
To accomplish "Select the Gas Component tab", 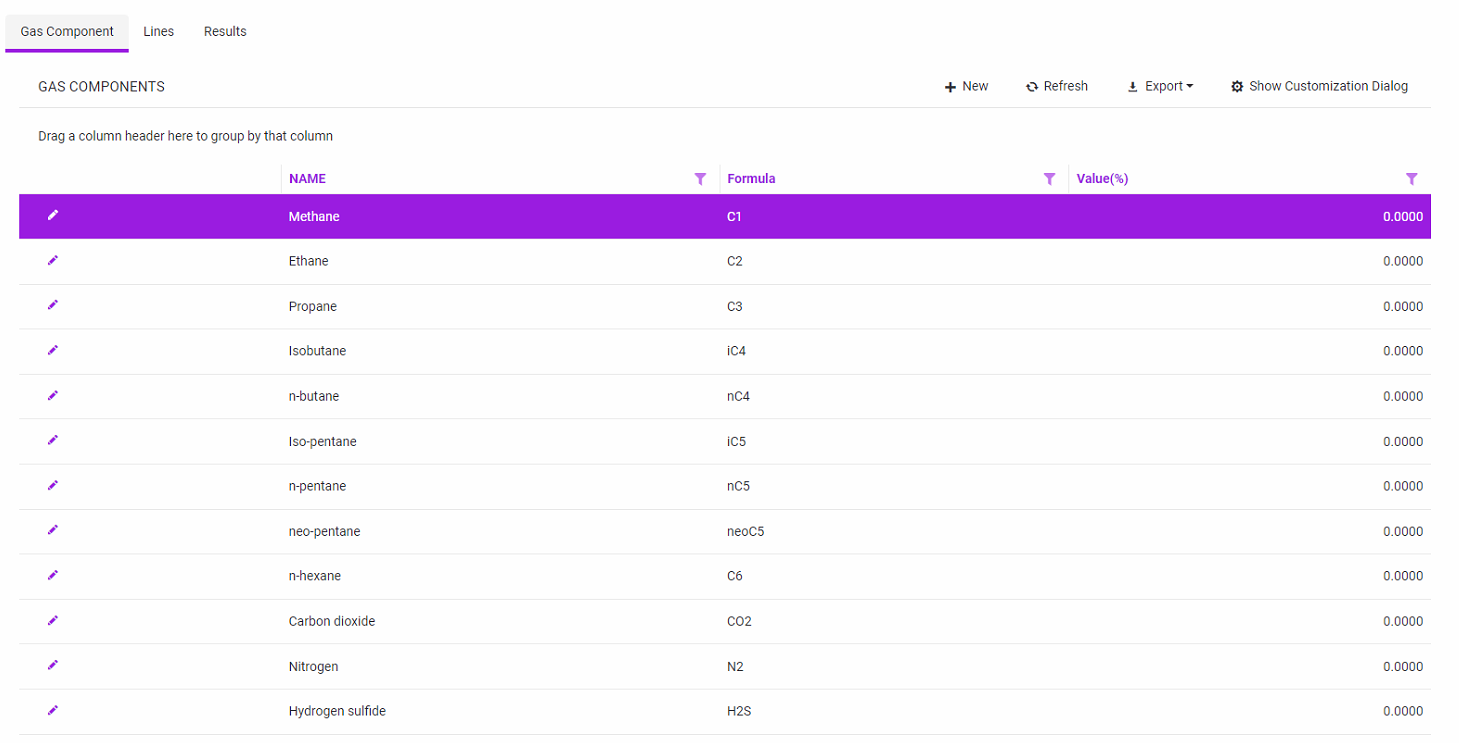I will pyautogui.click(x=67, y=32).
